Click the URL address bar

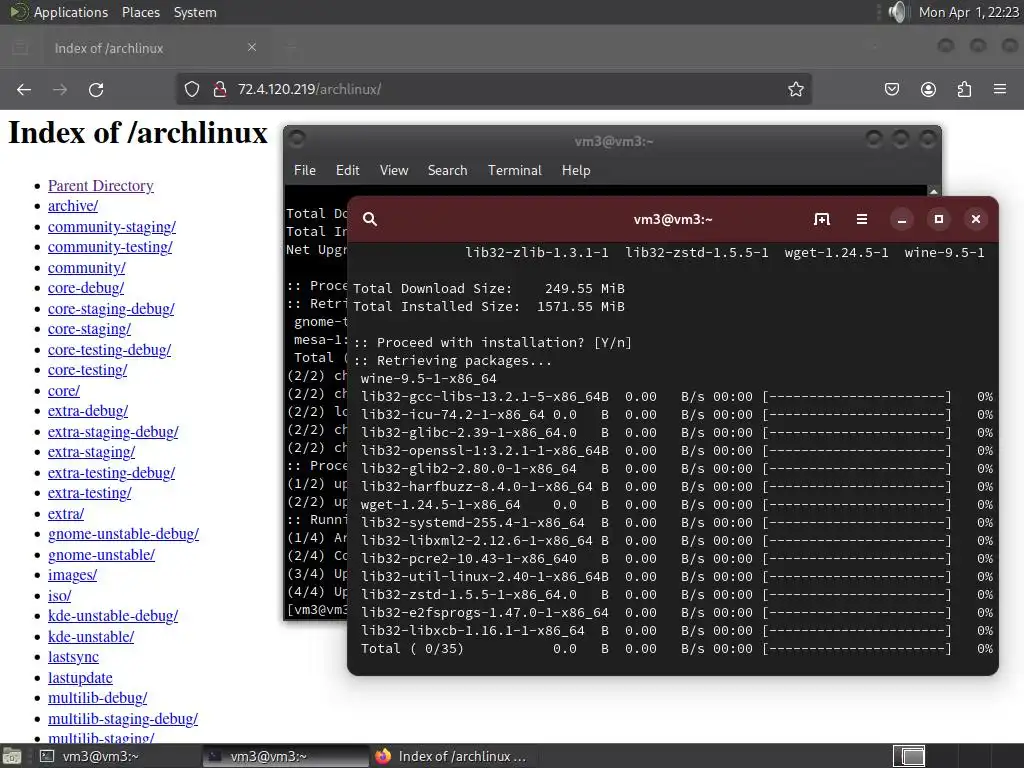[494, 89]
